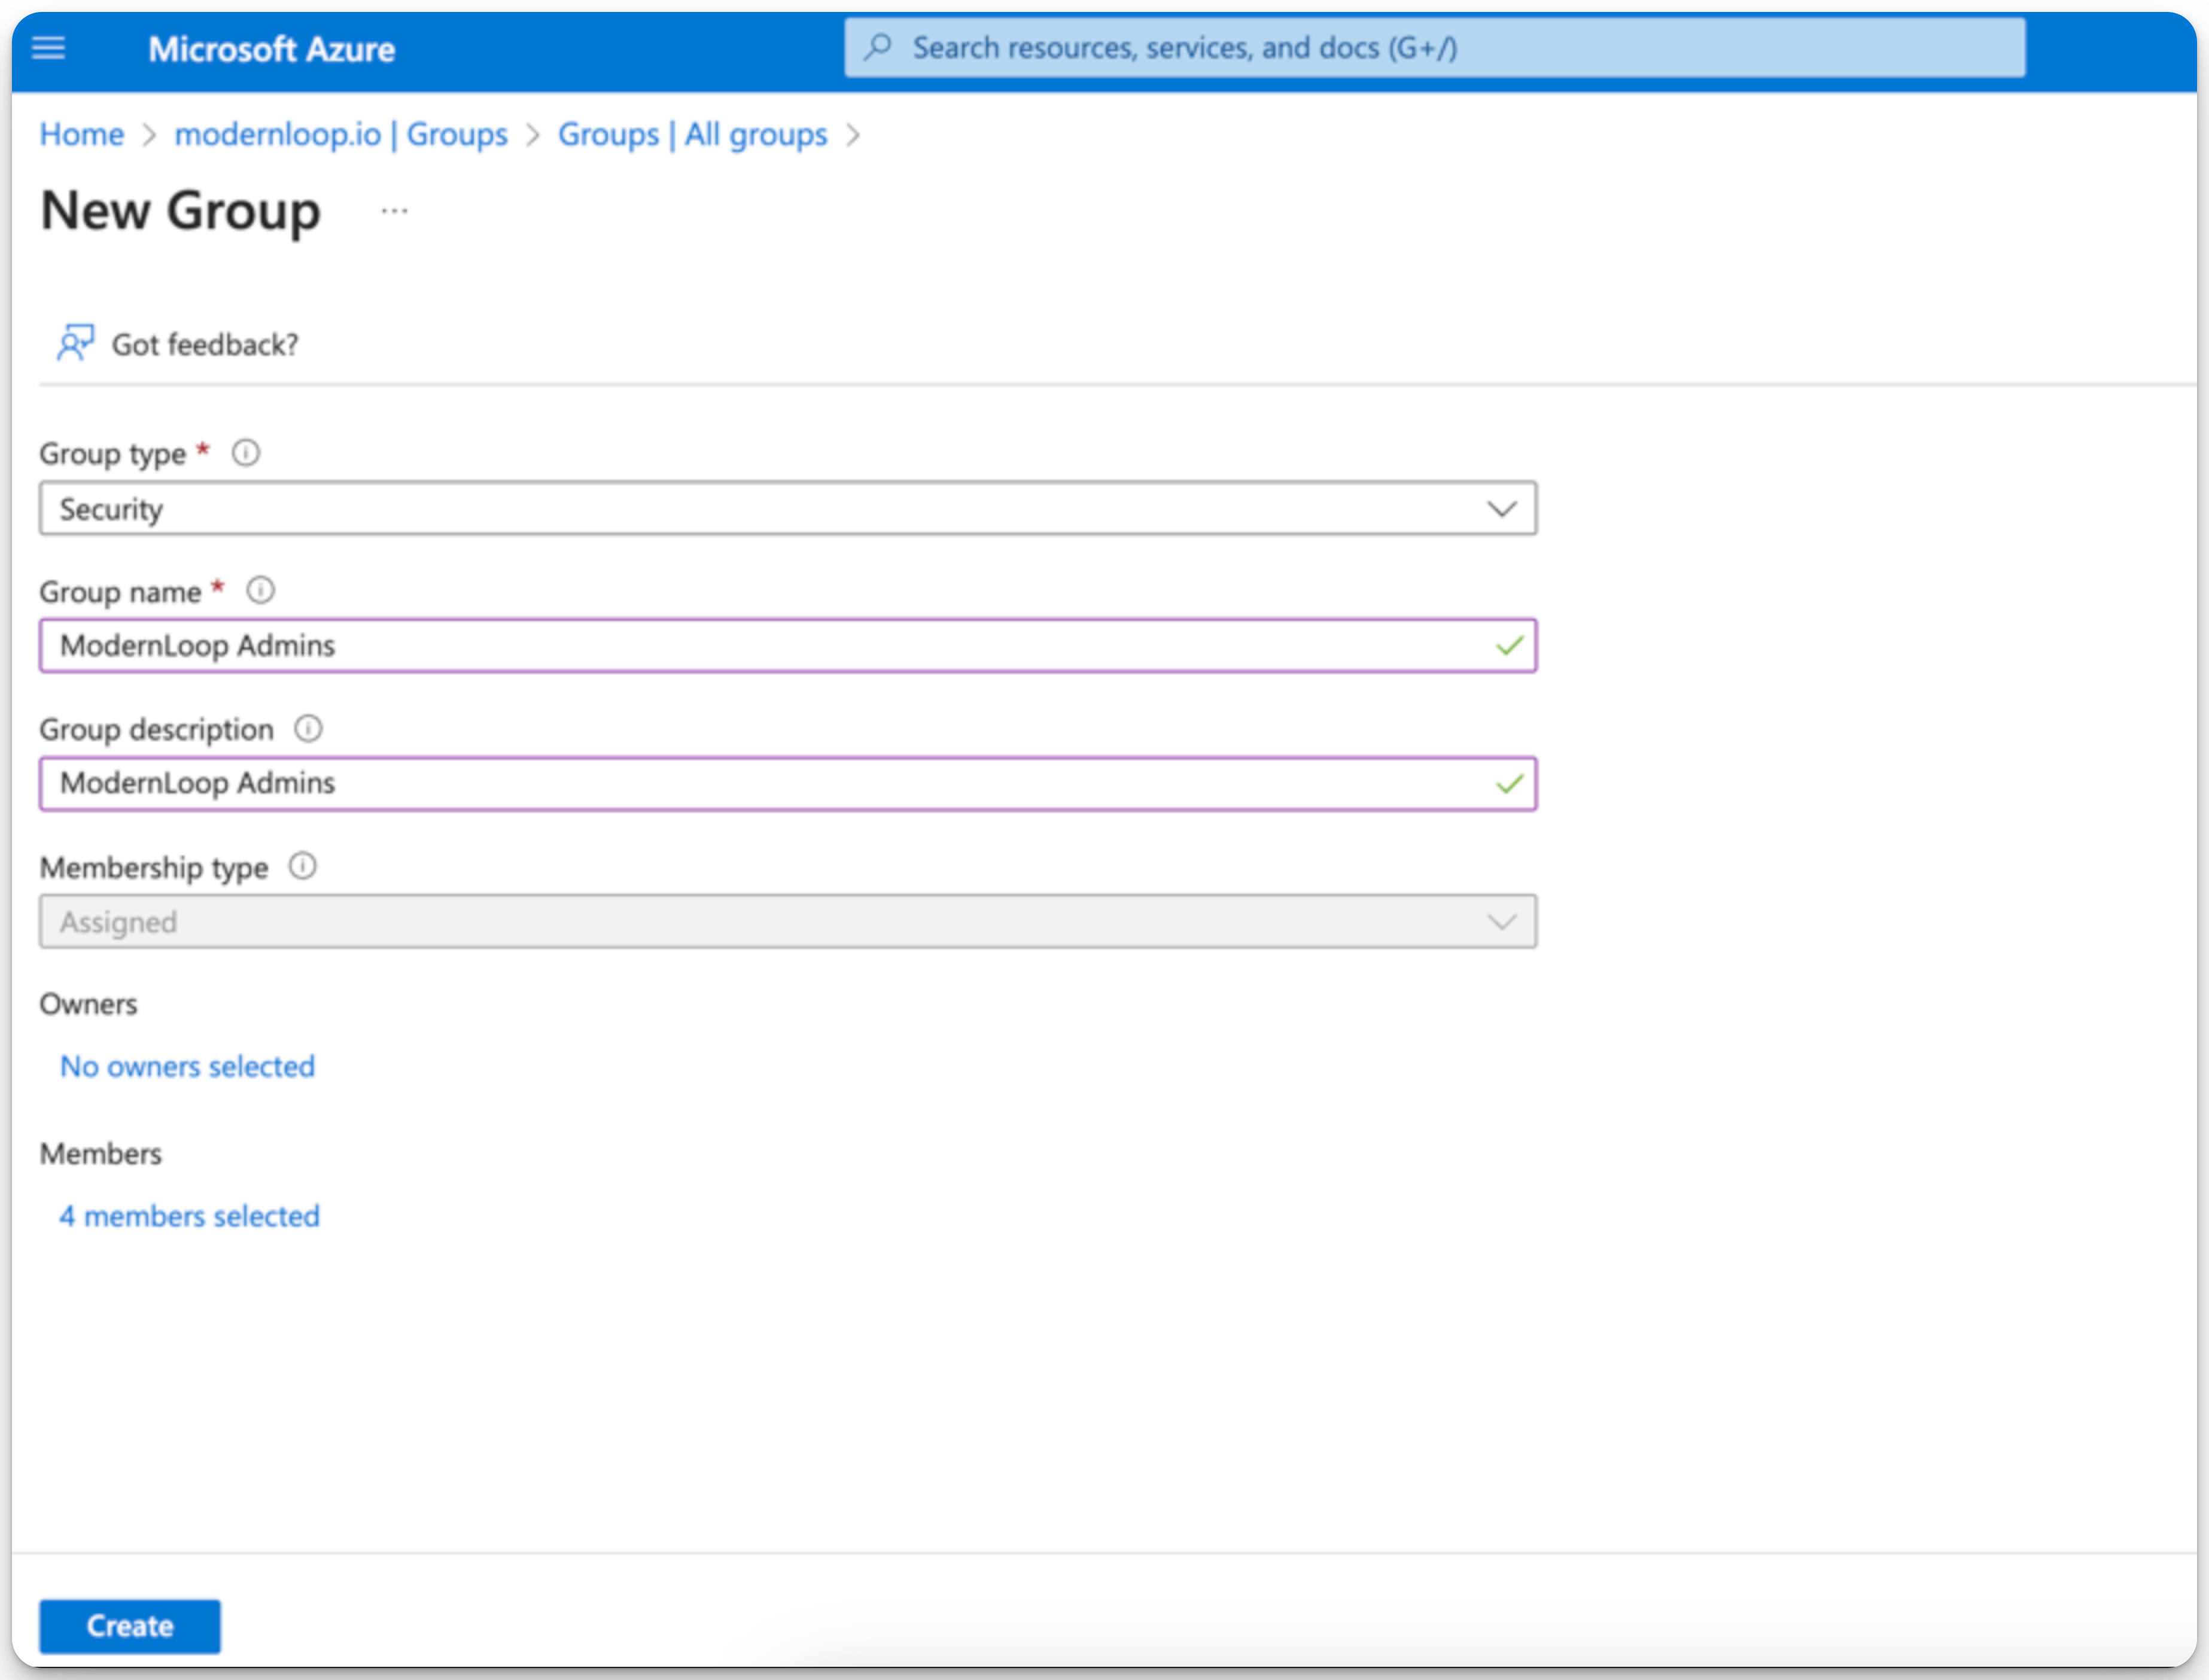Show Group name info tooltip icon
This screenshot has height=1680, width=2209.
tap(261, 591)
